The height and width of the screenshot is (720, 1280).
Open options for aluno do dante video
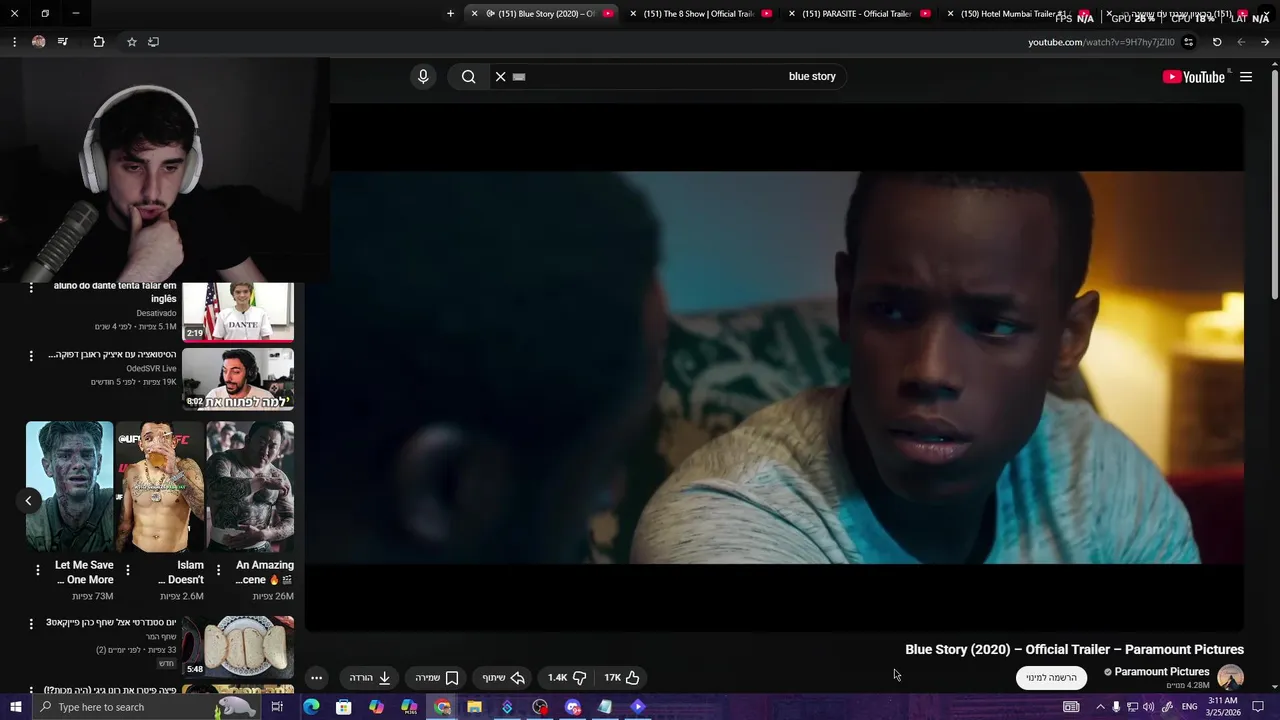click(30, 288)
